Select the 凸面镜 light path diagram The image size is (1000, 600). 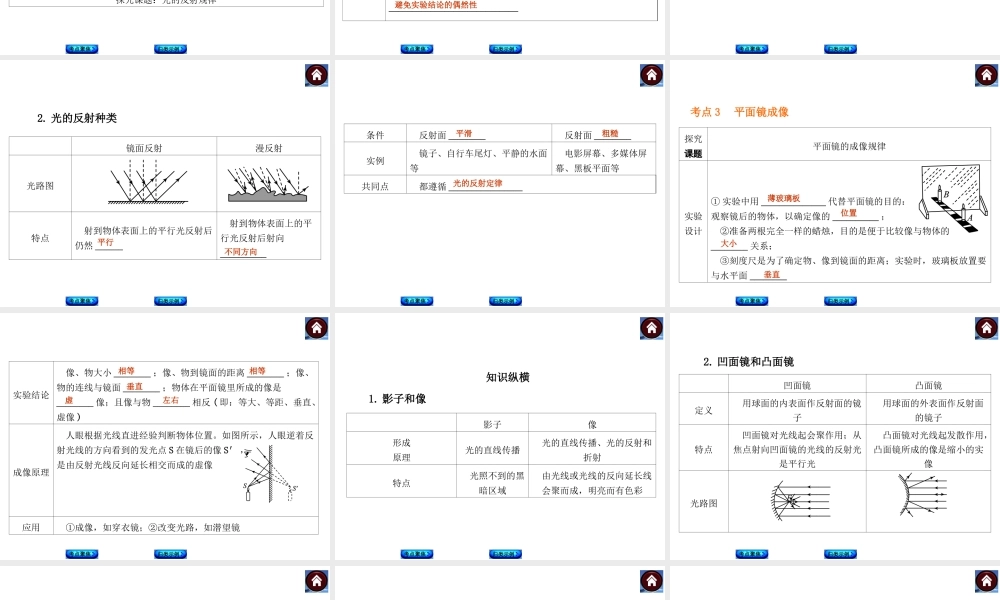[x=923, y=494]
